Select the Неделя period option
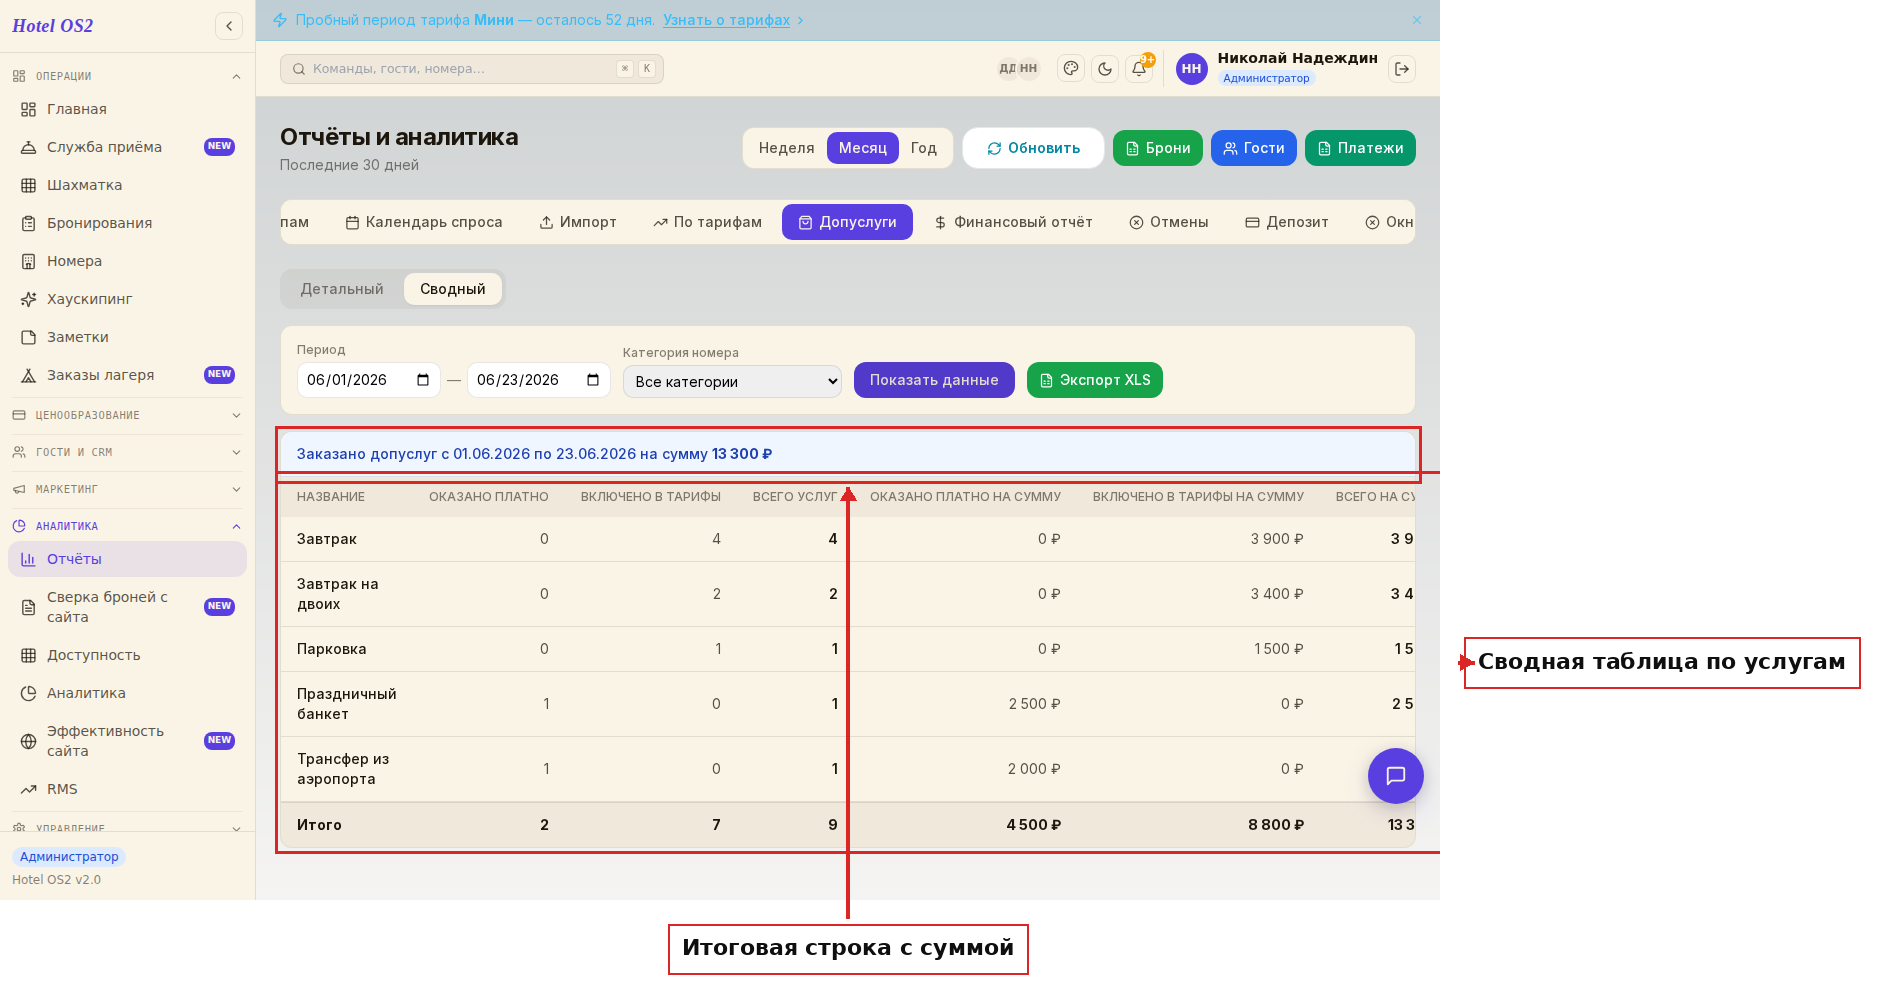1884x998 pixels. 786,148
